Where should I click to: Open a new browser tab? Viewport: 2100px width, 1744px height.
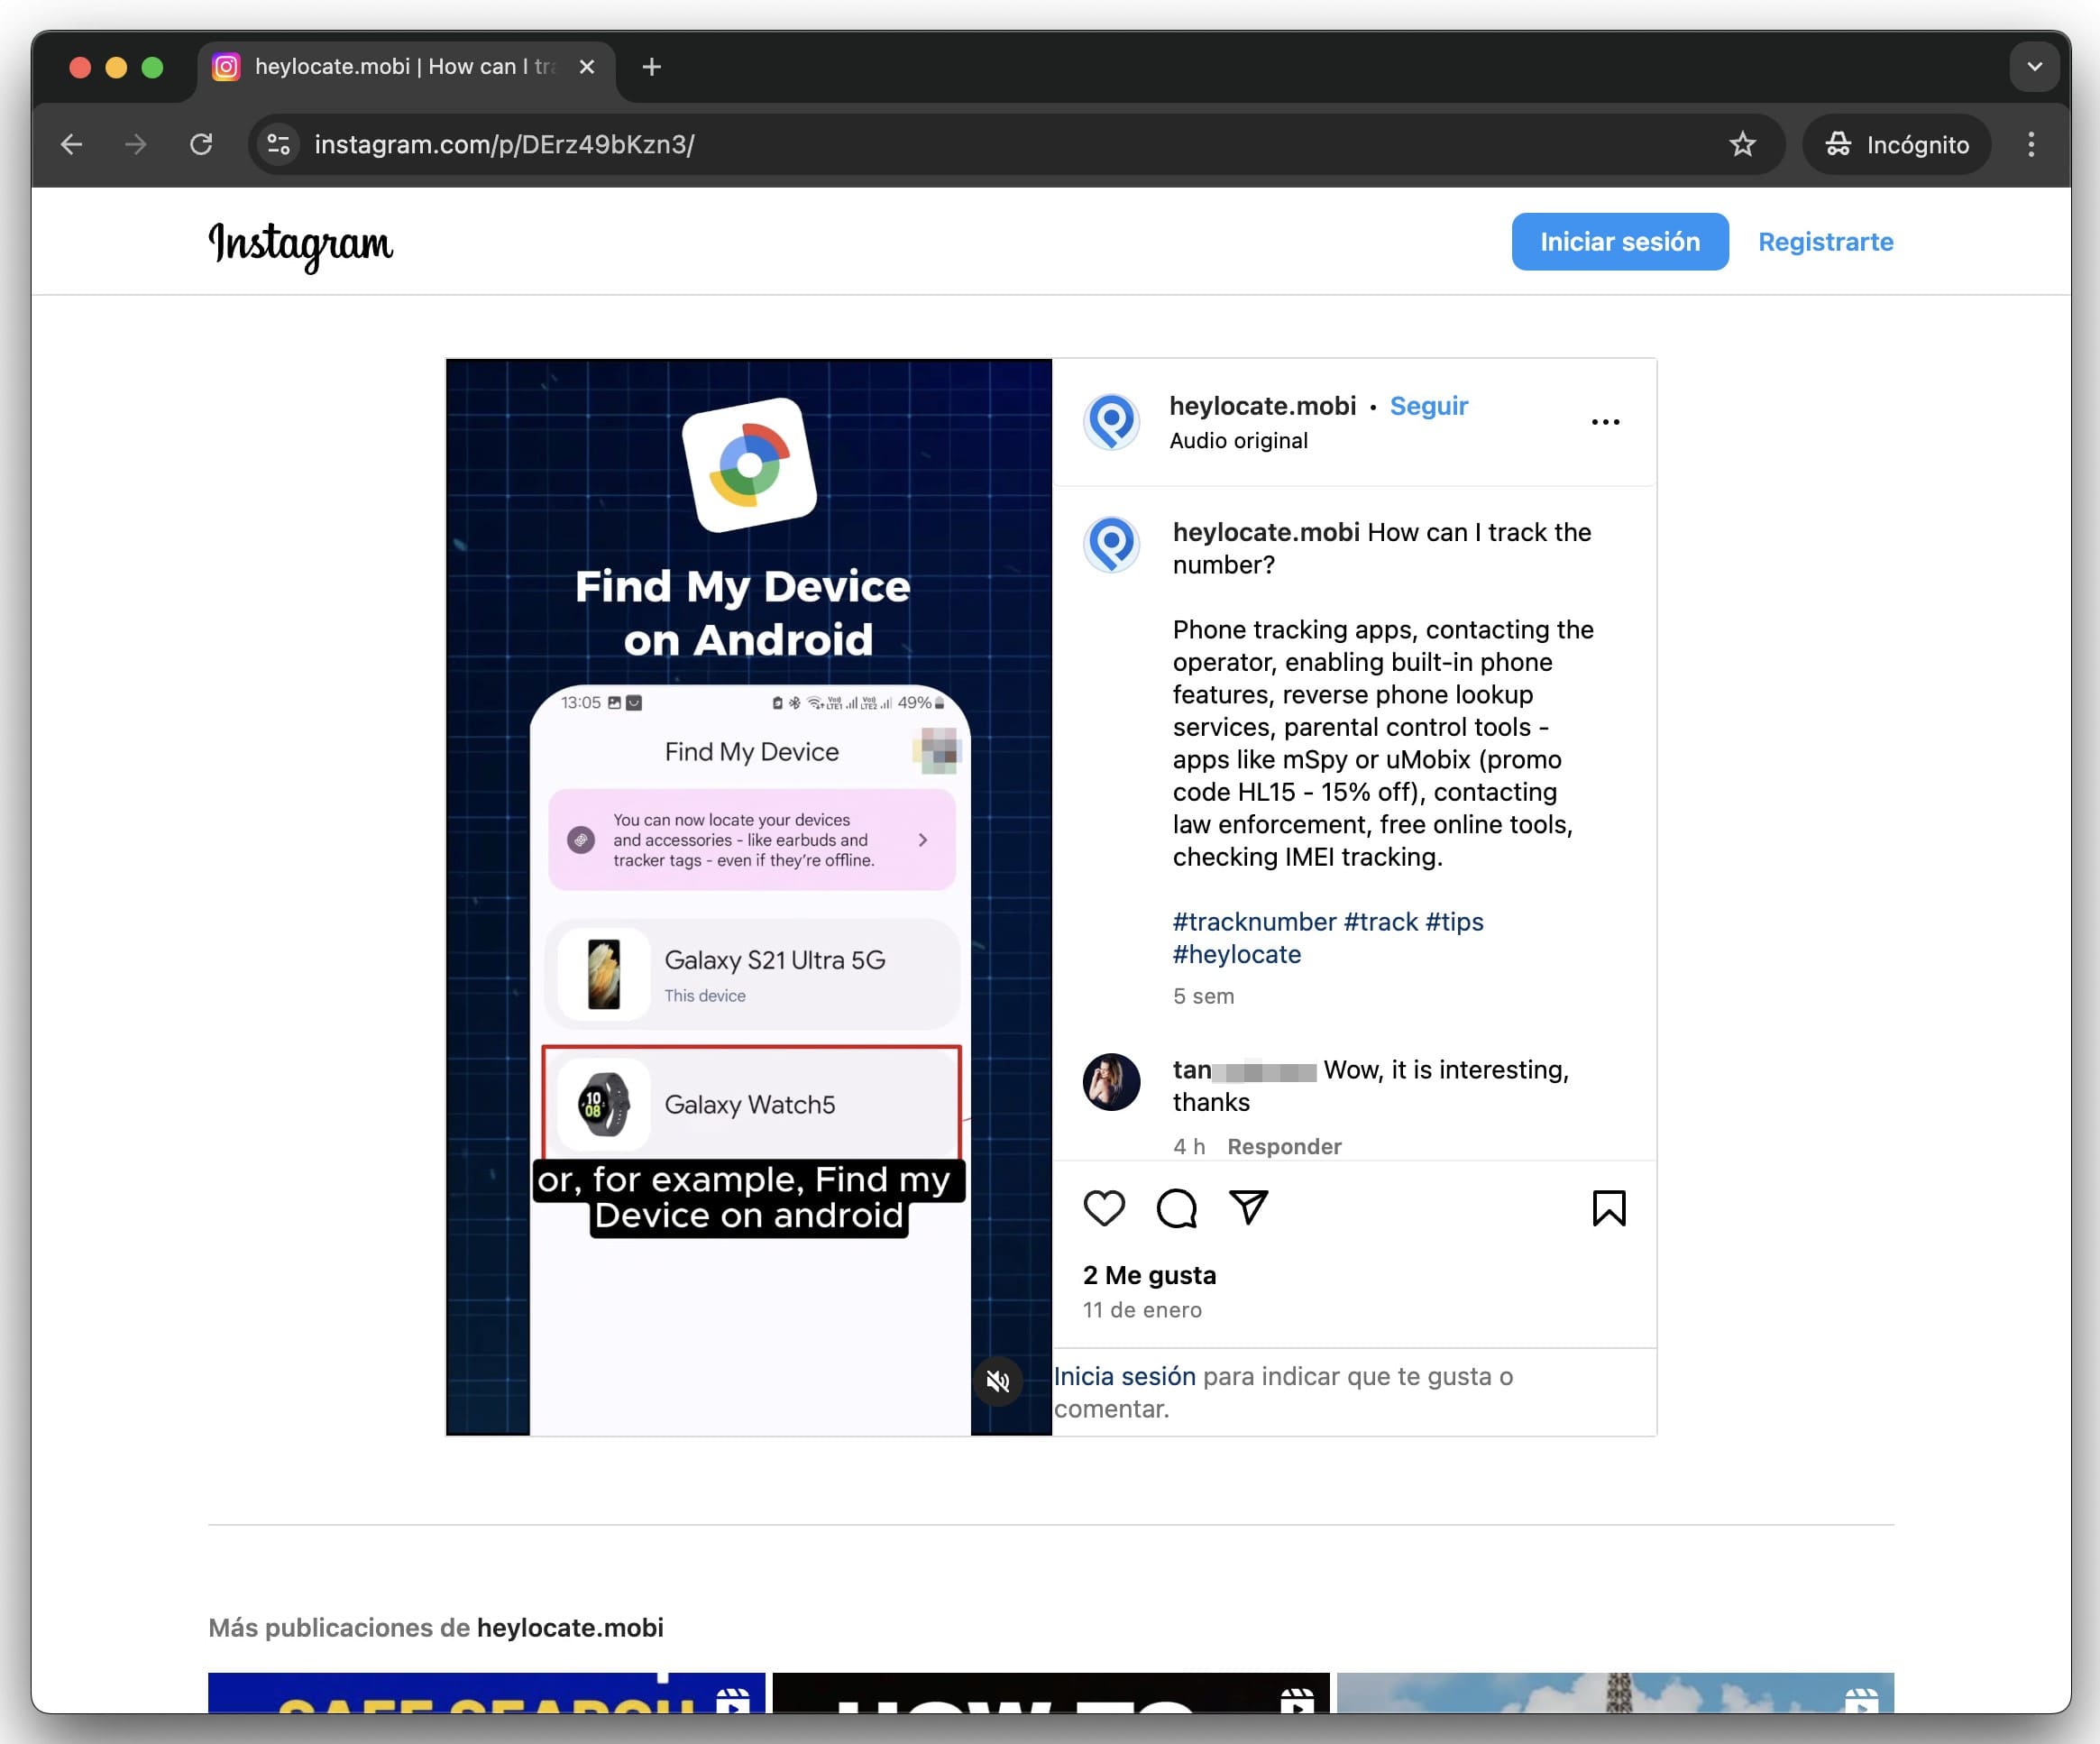[651, 67]
